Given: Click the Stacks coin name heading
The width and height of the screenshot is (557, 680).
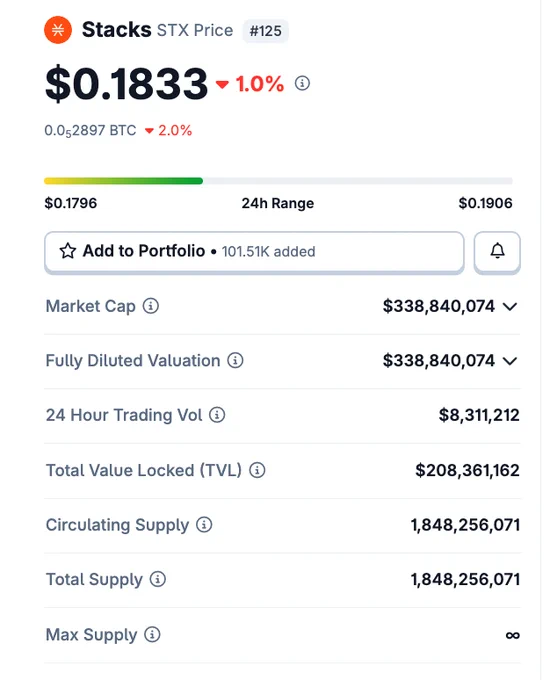Looking at the screenshot, I should point(117,29).
